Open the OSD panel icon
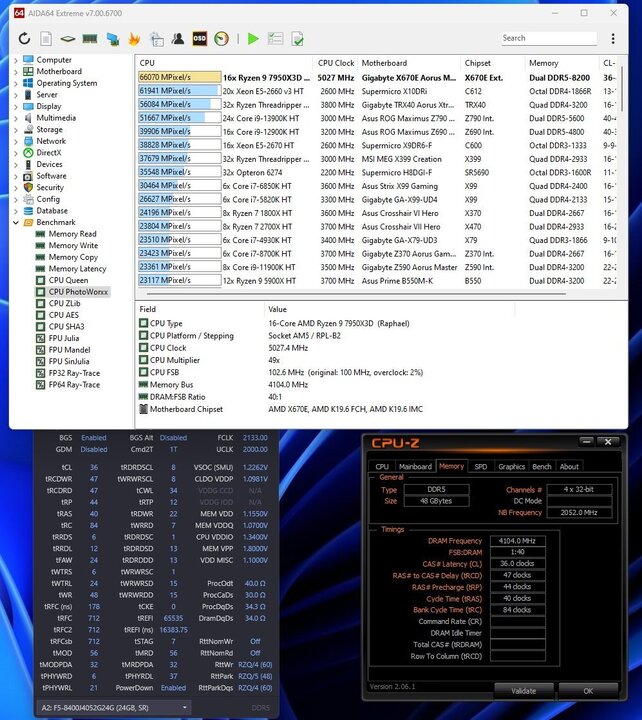 pyautogui.click(x=199, y=39)
